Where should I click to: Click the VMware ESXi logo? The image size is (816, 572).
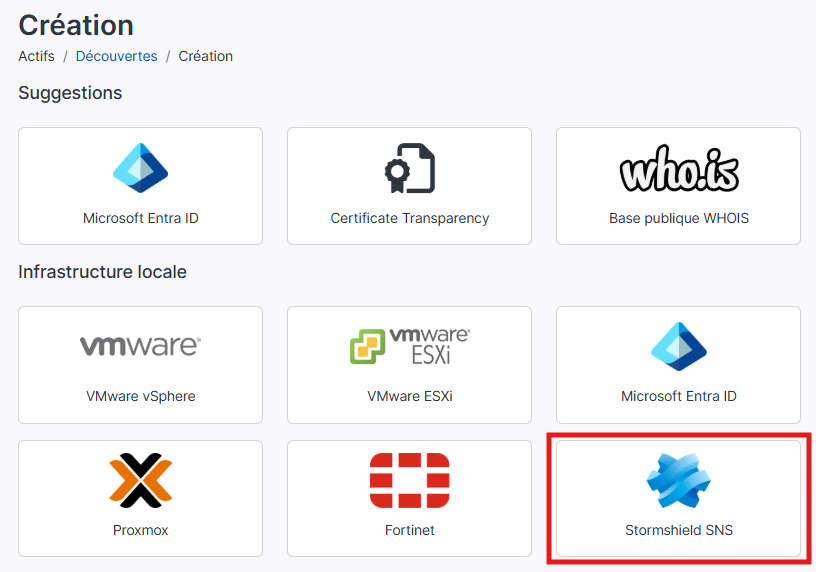coord(410,346)
